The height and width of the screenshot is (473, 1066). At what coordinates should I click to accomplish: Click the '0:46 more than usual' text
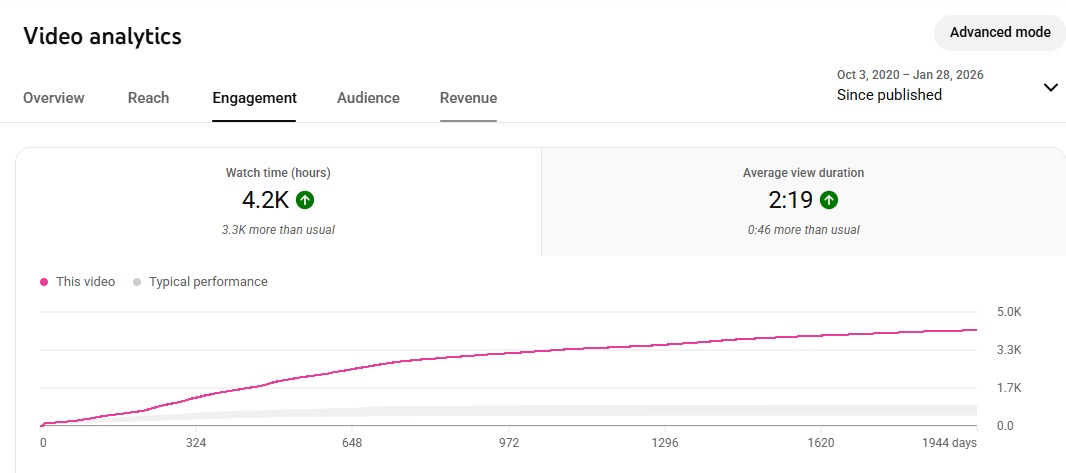coord(803,230)
